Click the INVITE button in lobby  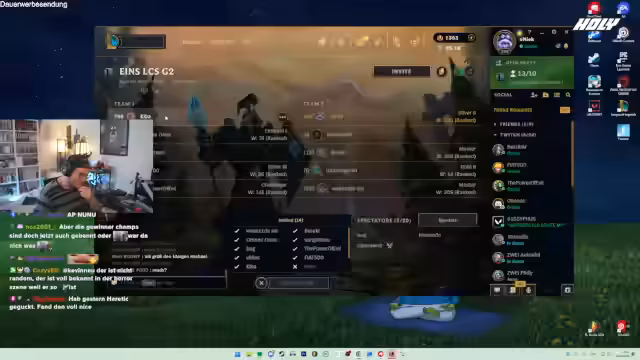(x=402, y=71)
